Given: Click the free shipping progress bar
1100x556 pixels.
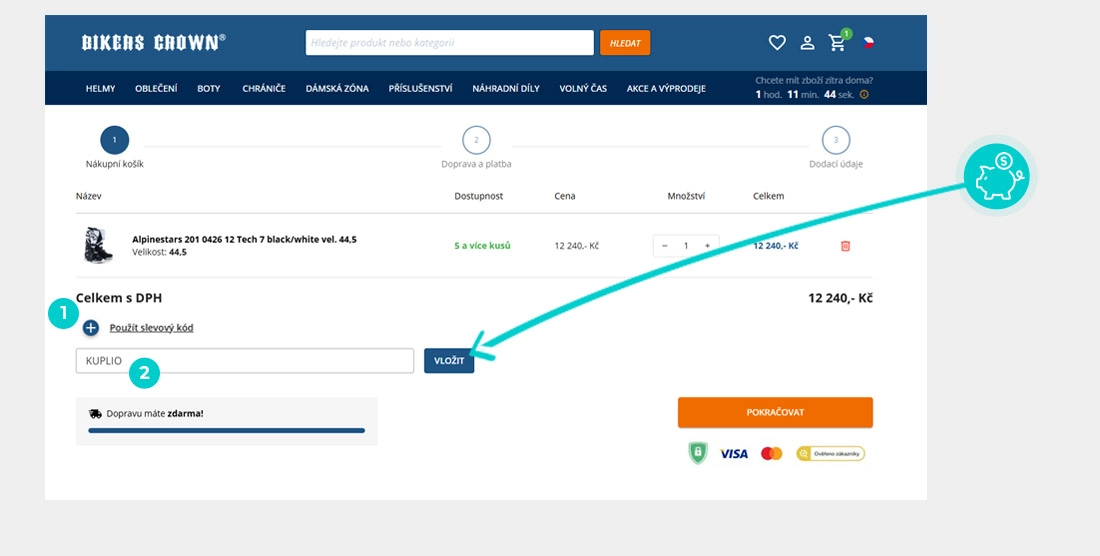Looking at the screenshot, I should pos(227,430).
